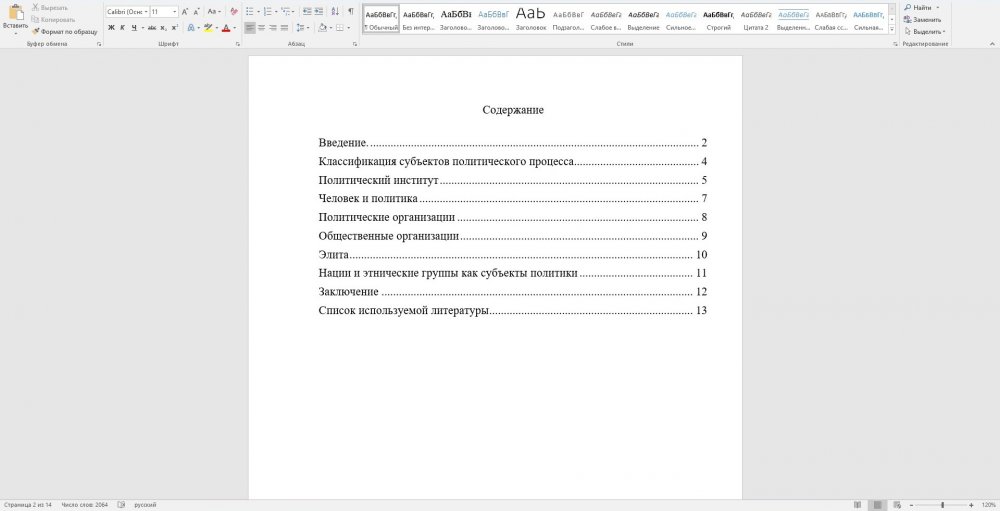1000x511 pixels.
Task: Click the zoom slider in status bar
Action: click(942, 505)
